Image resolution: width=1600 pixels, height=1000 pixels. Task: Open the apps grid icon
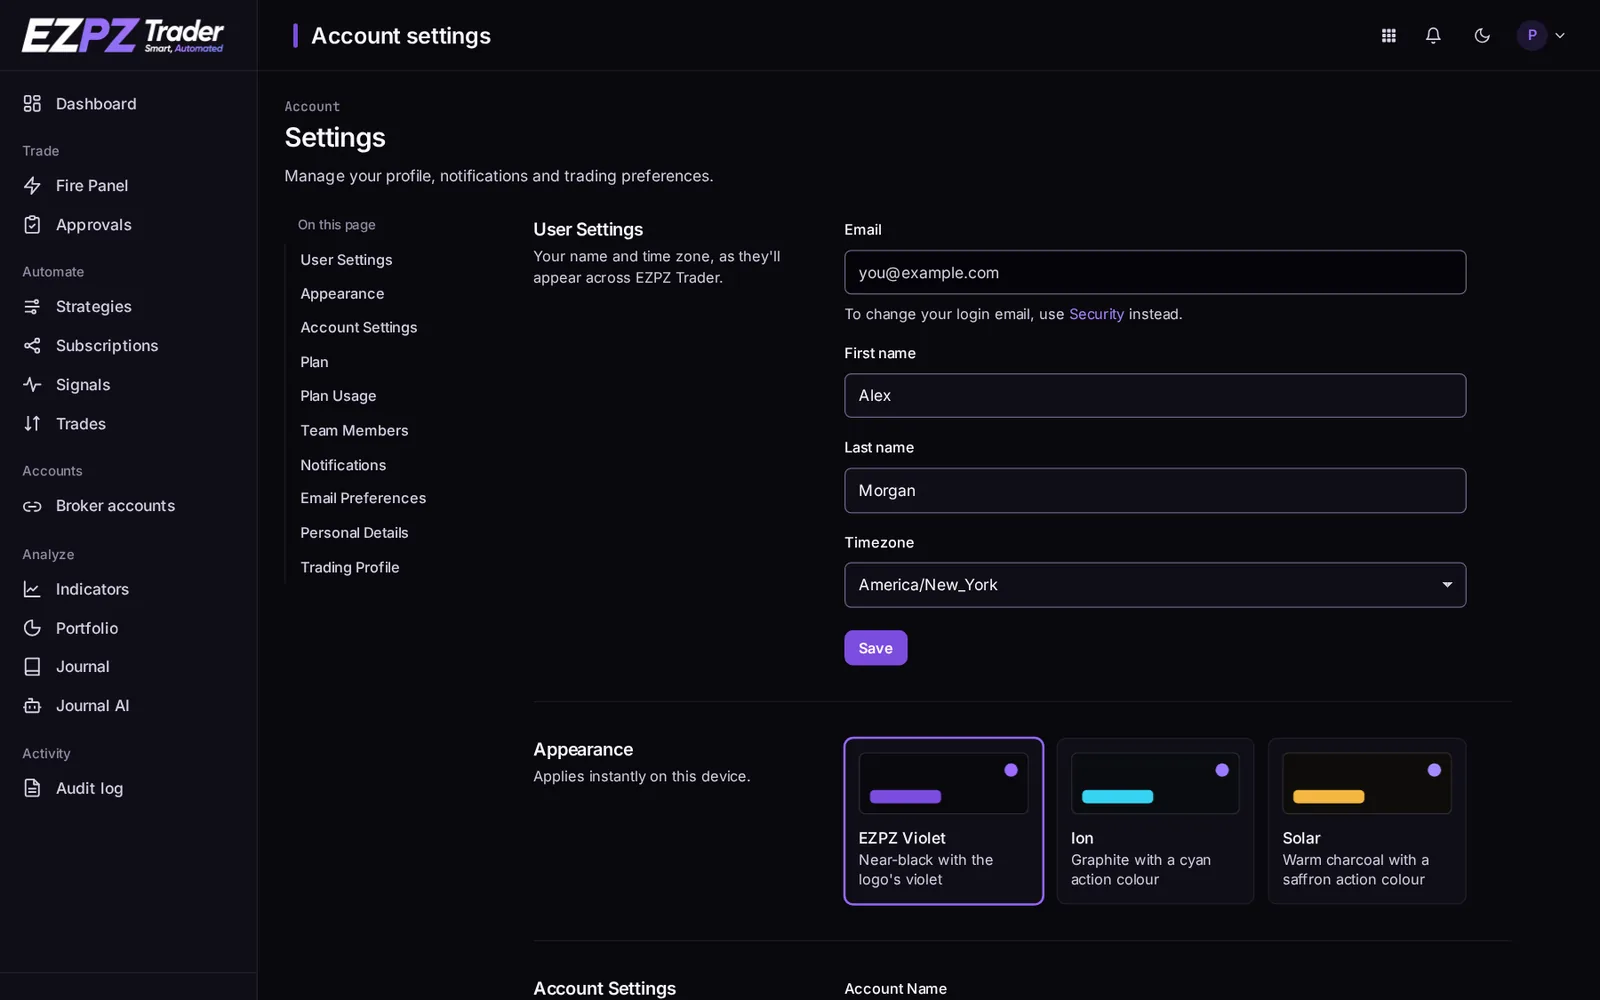(1388, 36)
